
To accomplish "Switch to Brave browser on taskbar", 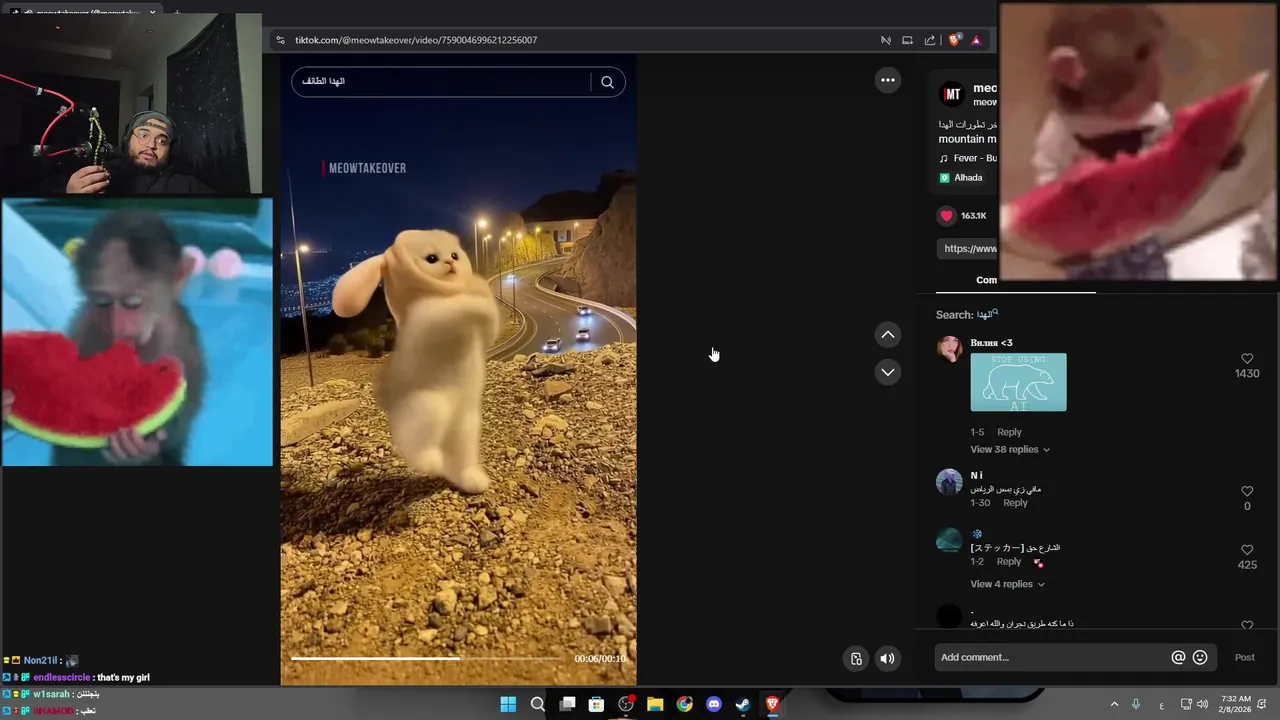I will pos(772,704).
